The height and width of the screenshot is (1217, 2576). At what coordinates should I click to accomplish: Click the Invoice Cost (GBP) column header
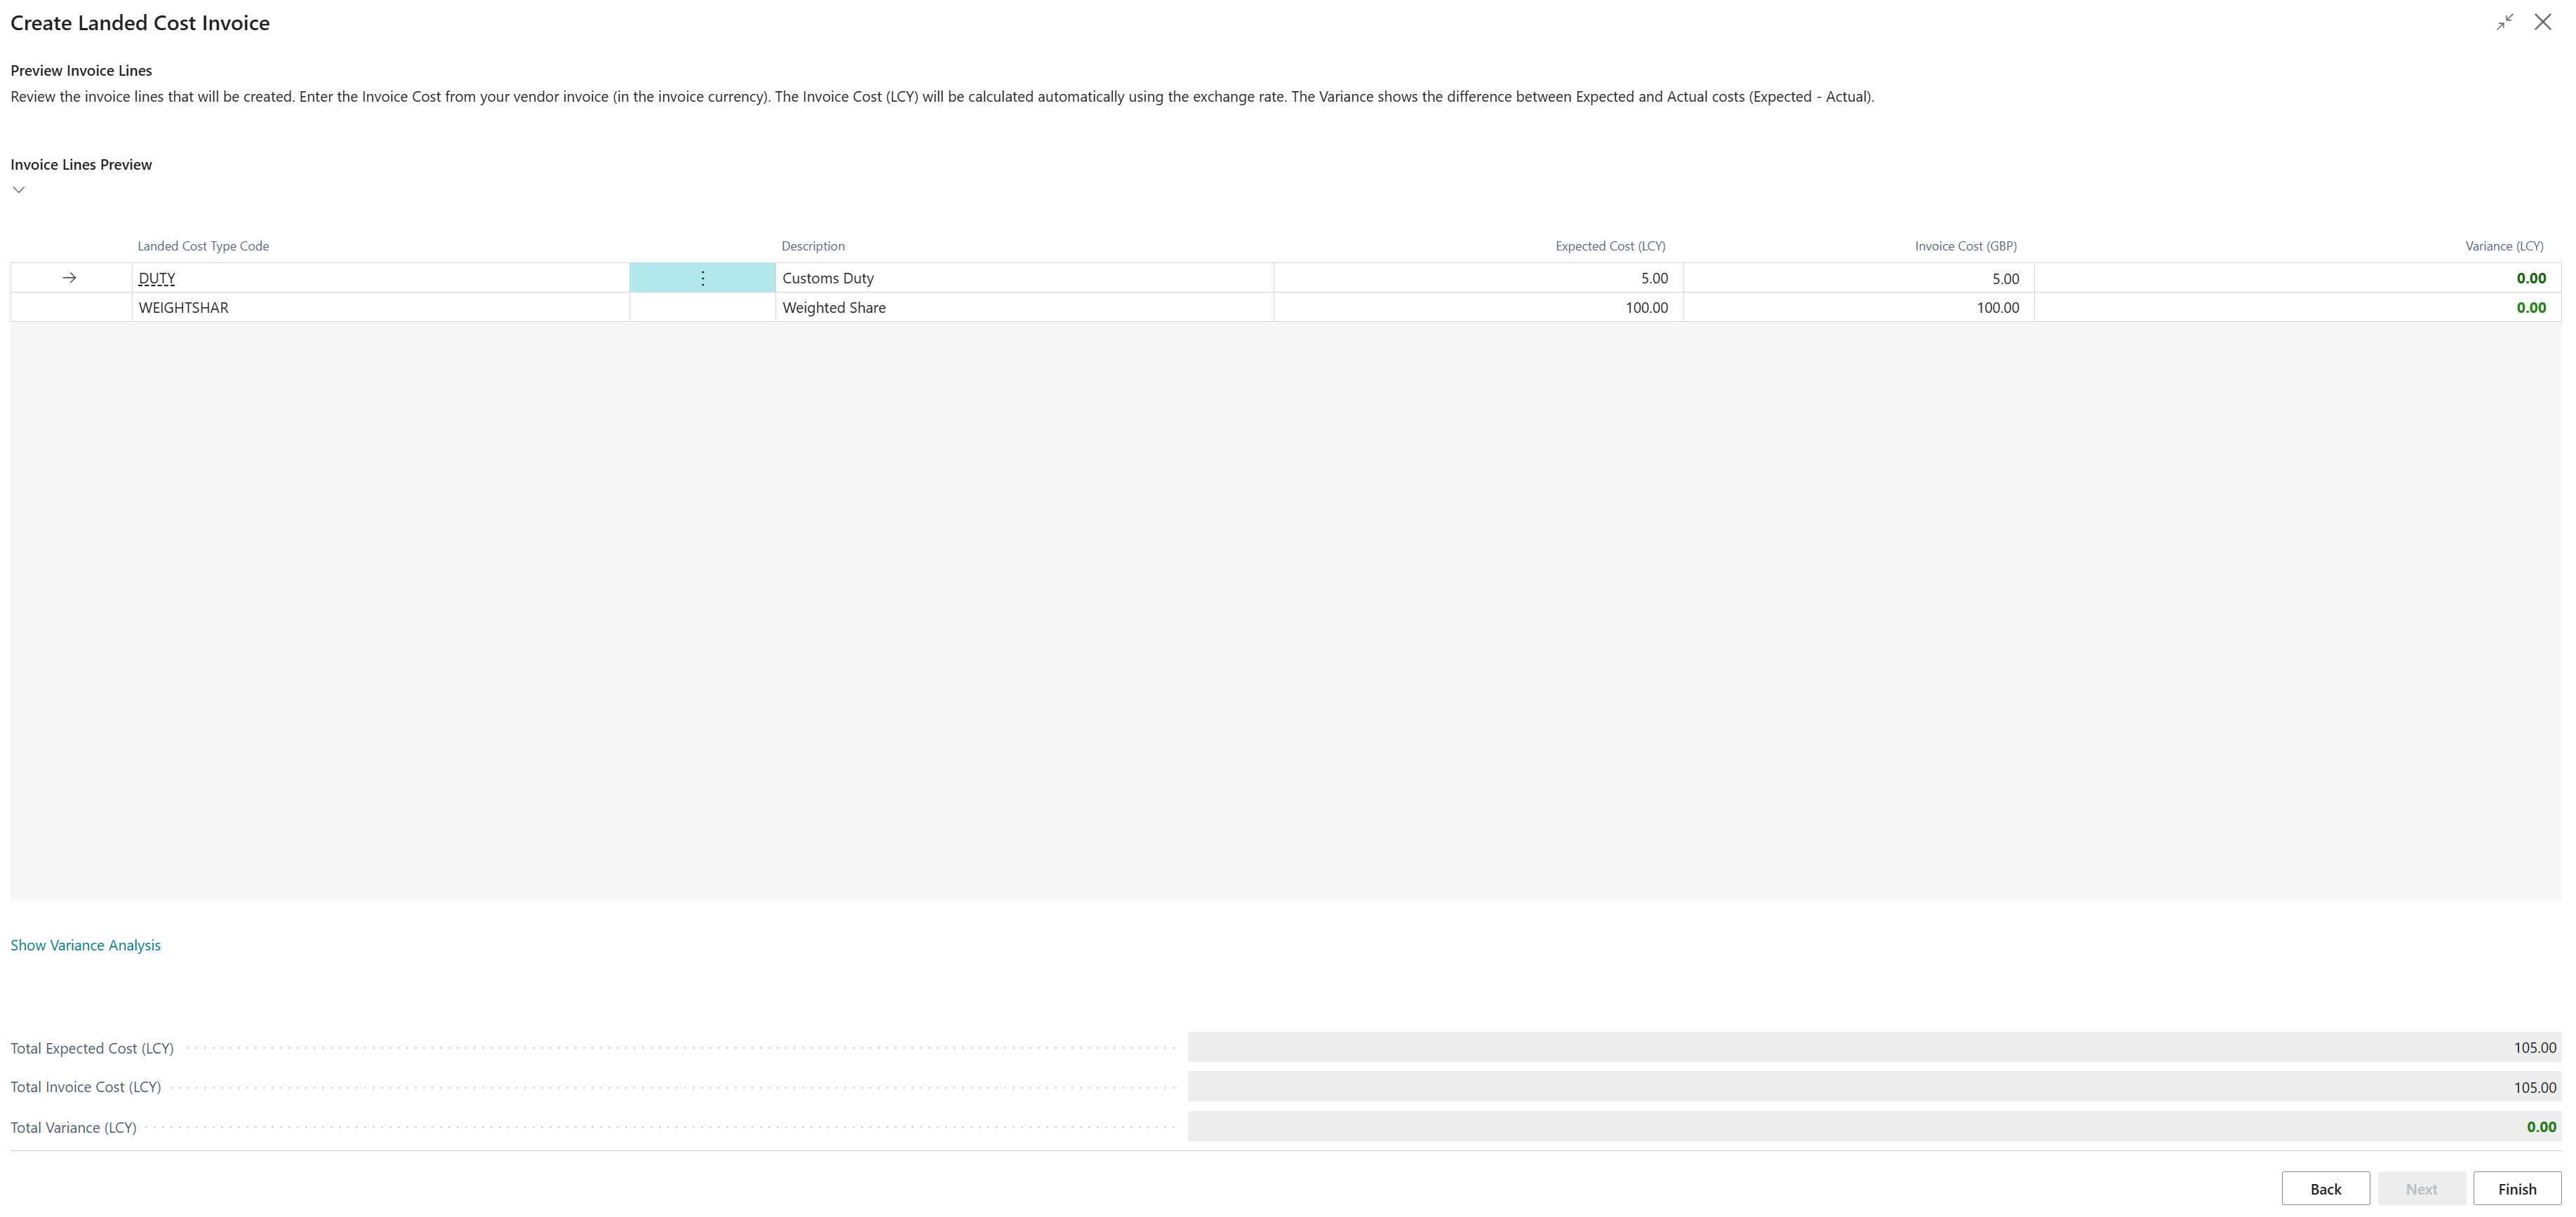click(1965, 246)
